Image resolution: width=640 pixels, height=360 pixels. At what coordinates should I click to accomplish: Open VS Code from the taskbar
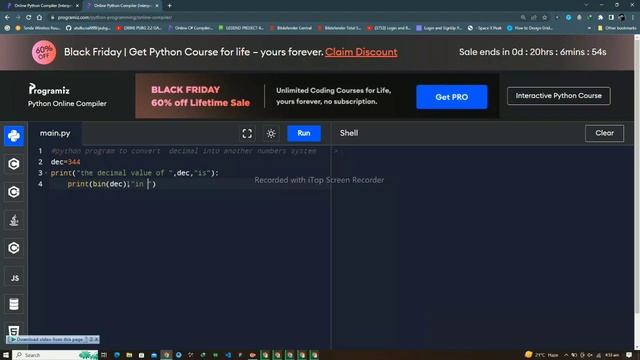coord(228,355)
